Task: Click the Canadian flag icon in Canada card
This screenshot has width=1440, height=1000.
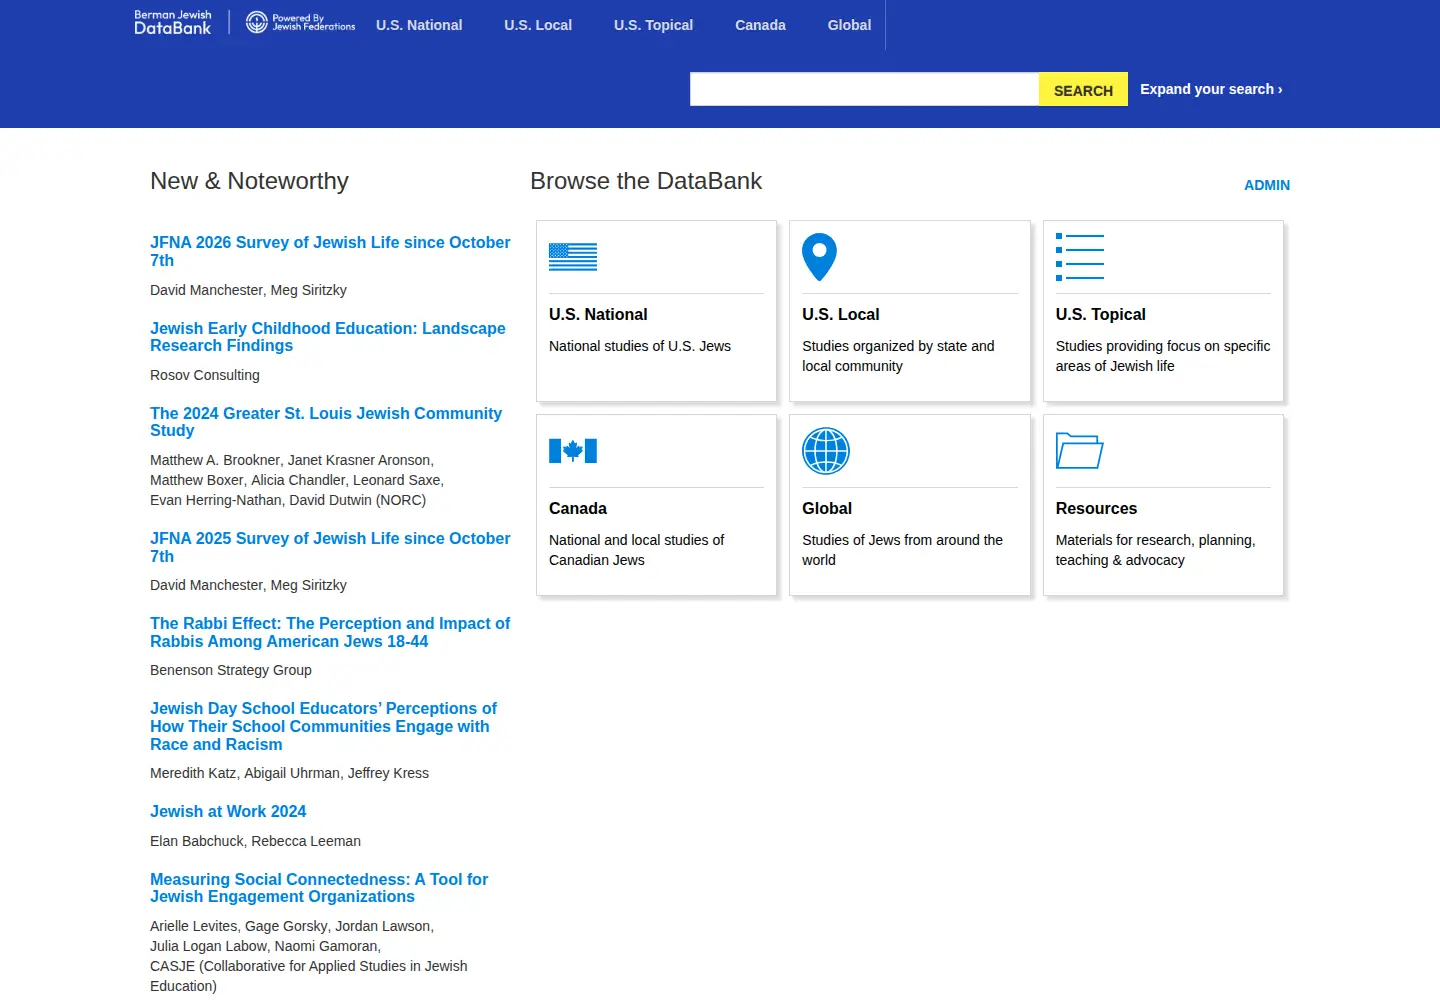Action: click(x=573, y=451)
